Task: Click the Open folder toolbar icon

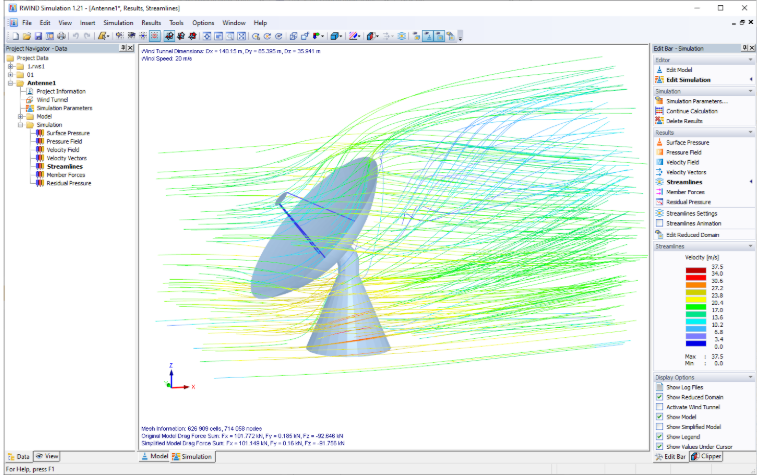Action: tap(27, 36)
